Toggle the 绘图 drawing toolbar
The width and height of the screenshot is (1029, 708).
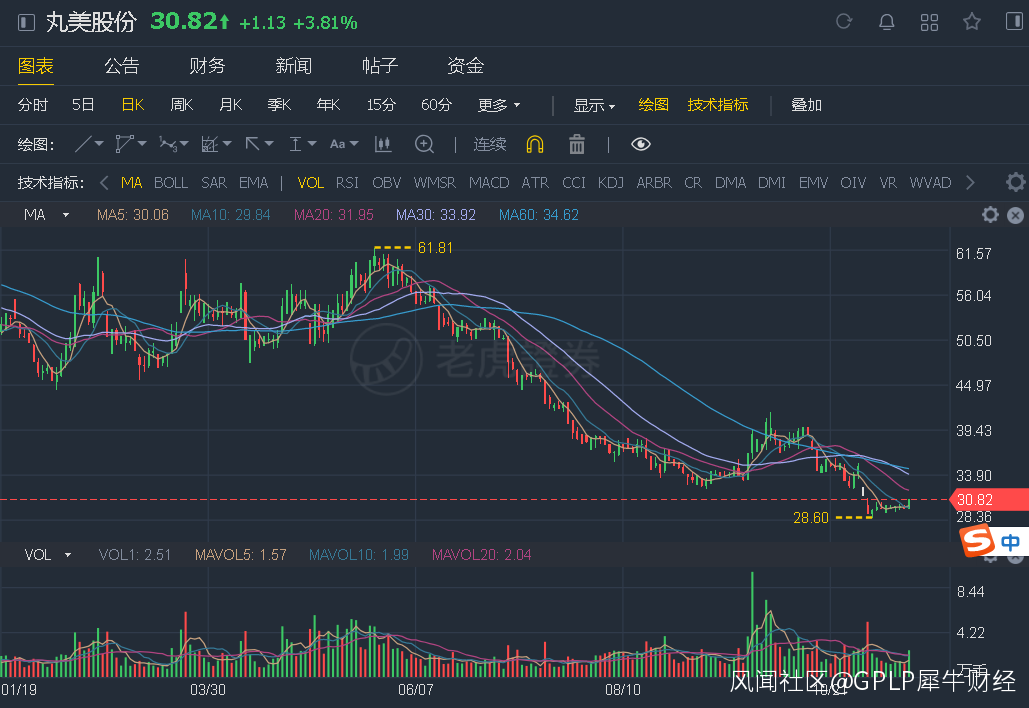point(653,105)
